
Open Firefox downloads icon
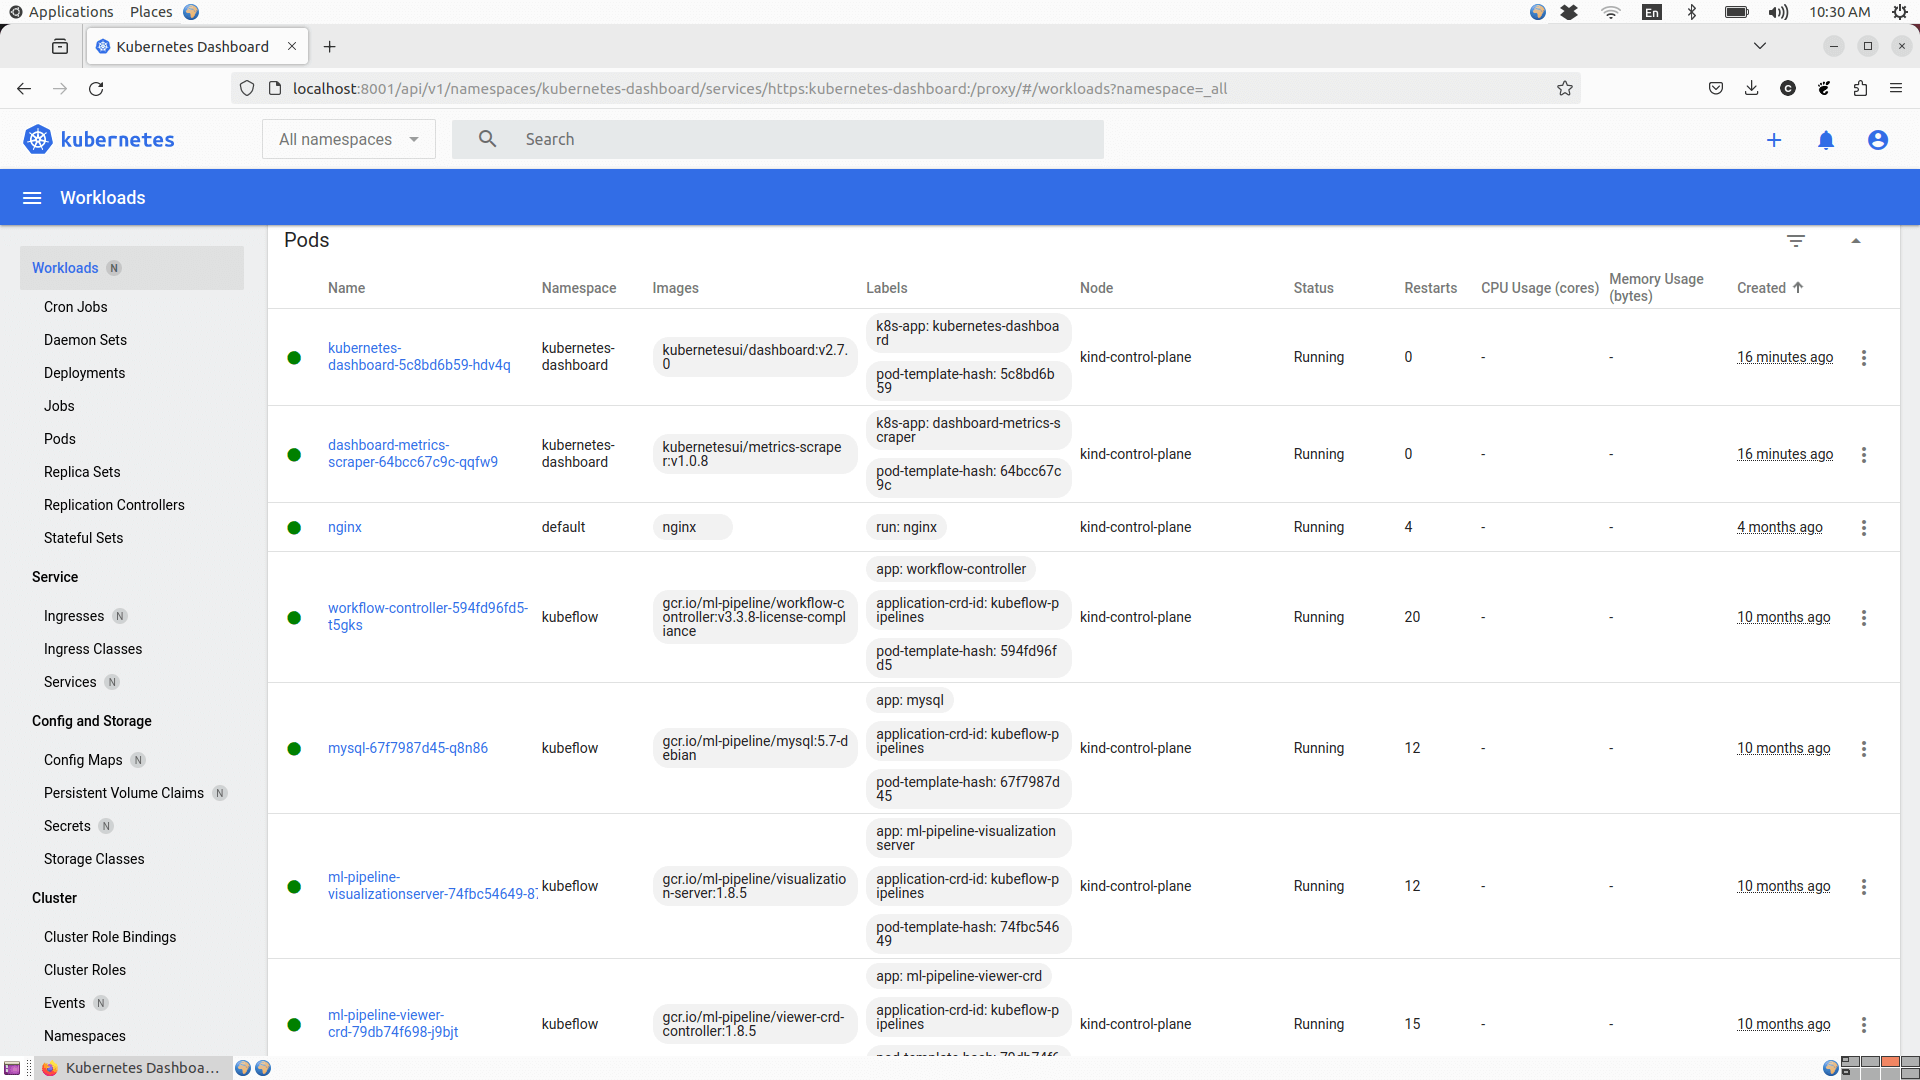point(1752,88)
